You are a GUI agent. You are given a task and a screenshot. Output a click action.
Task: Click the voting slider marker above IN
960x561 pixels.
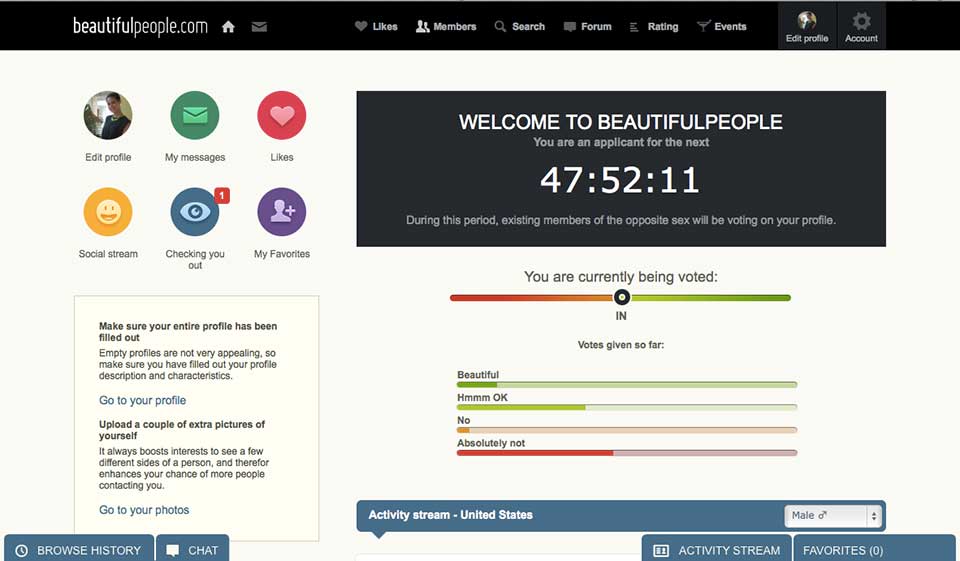click(x=622, y=297)
